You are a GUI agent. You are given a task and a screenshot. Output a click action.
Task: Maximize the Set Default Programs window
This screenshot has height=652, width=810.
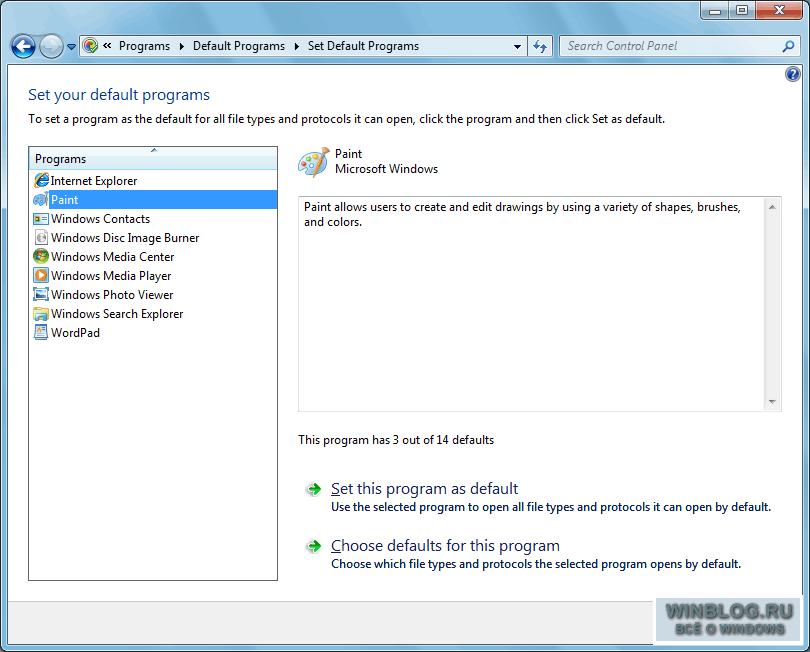[742, 10]
